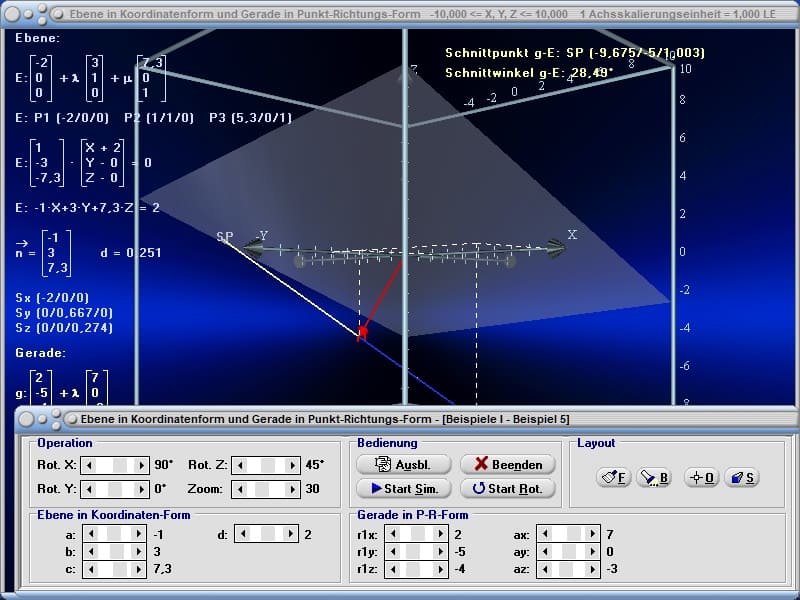Decrease plane coefficient c
Screen dimensions: 800x600
(91, 569)
